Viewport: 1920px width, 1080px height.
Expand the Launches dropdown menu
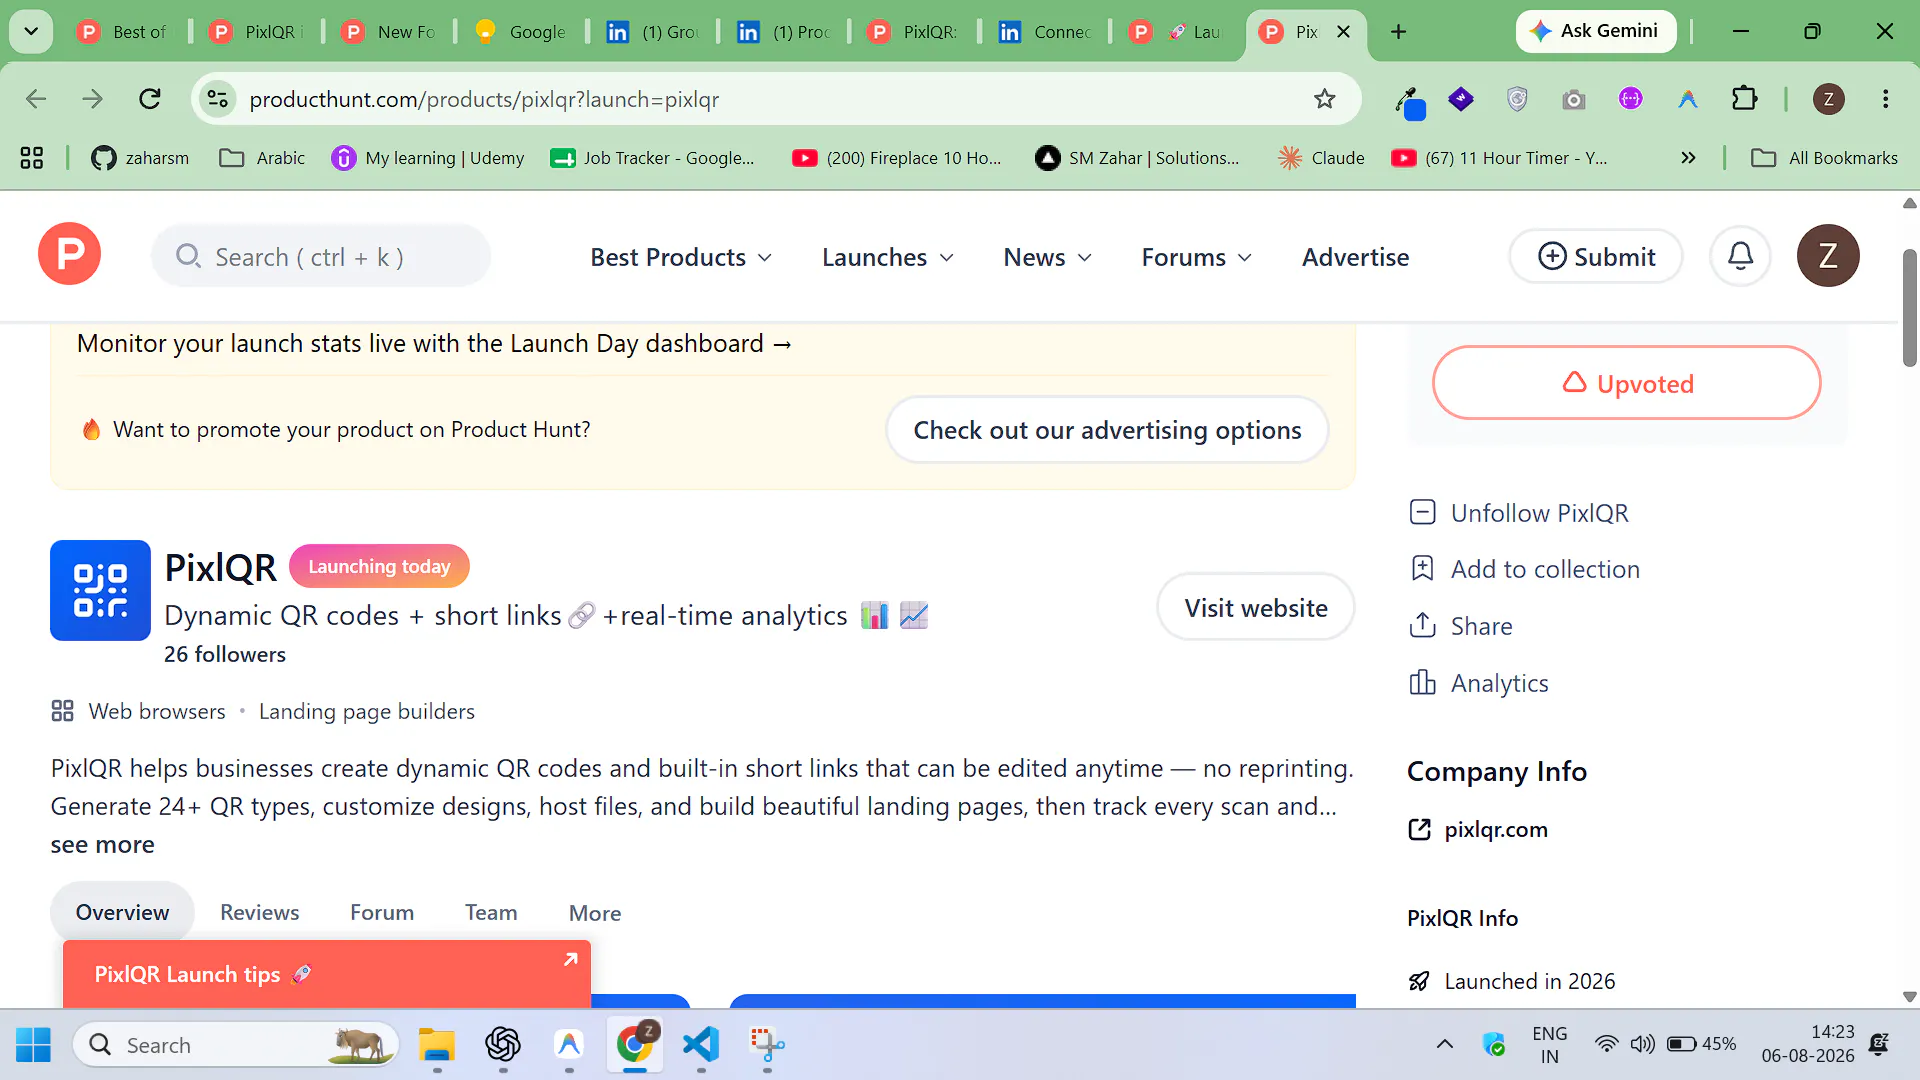tap(888, 257)
